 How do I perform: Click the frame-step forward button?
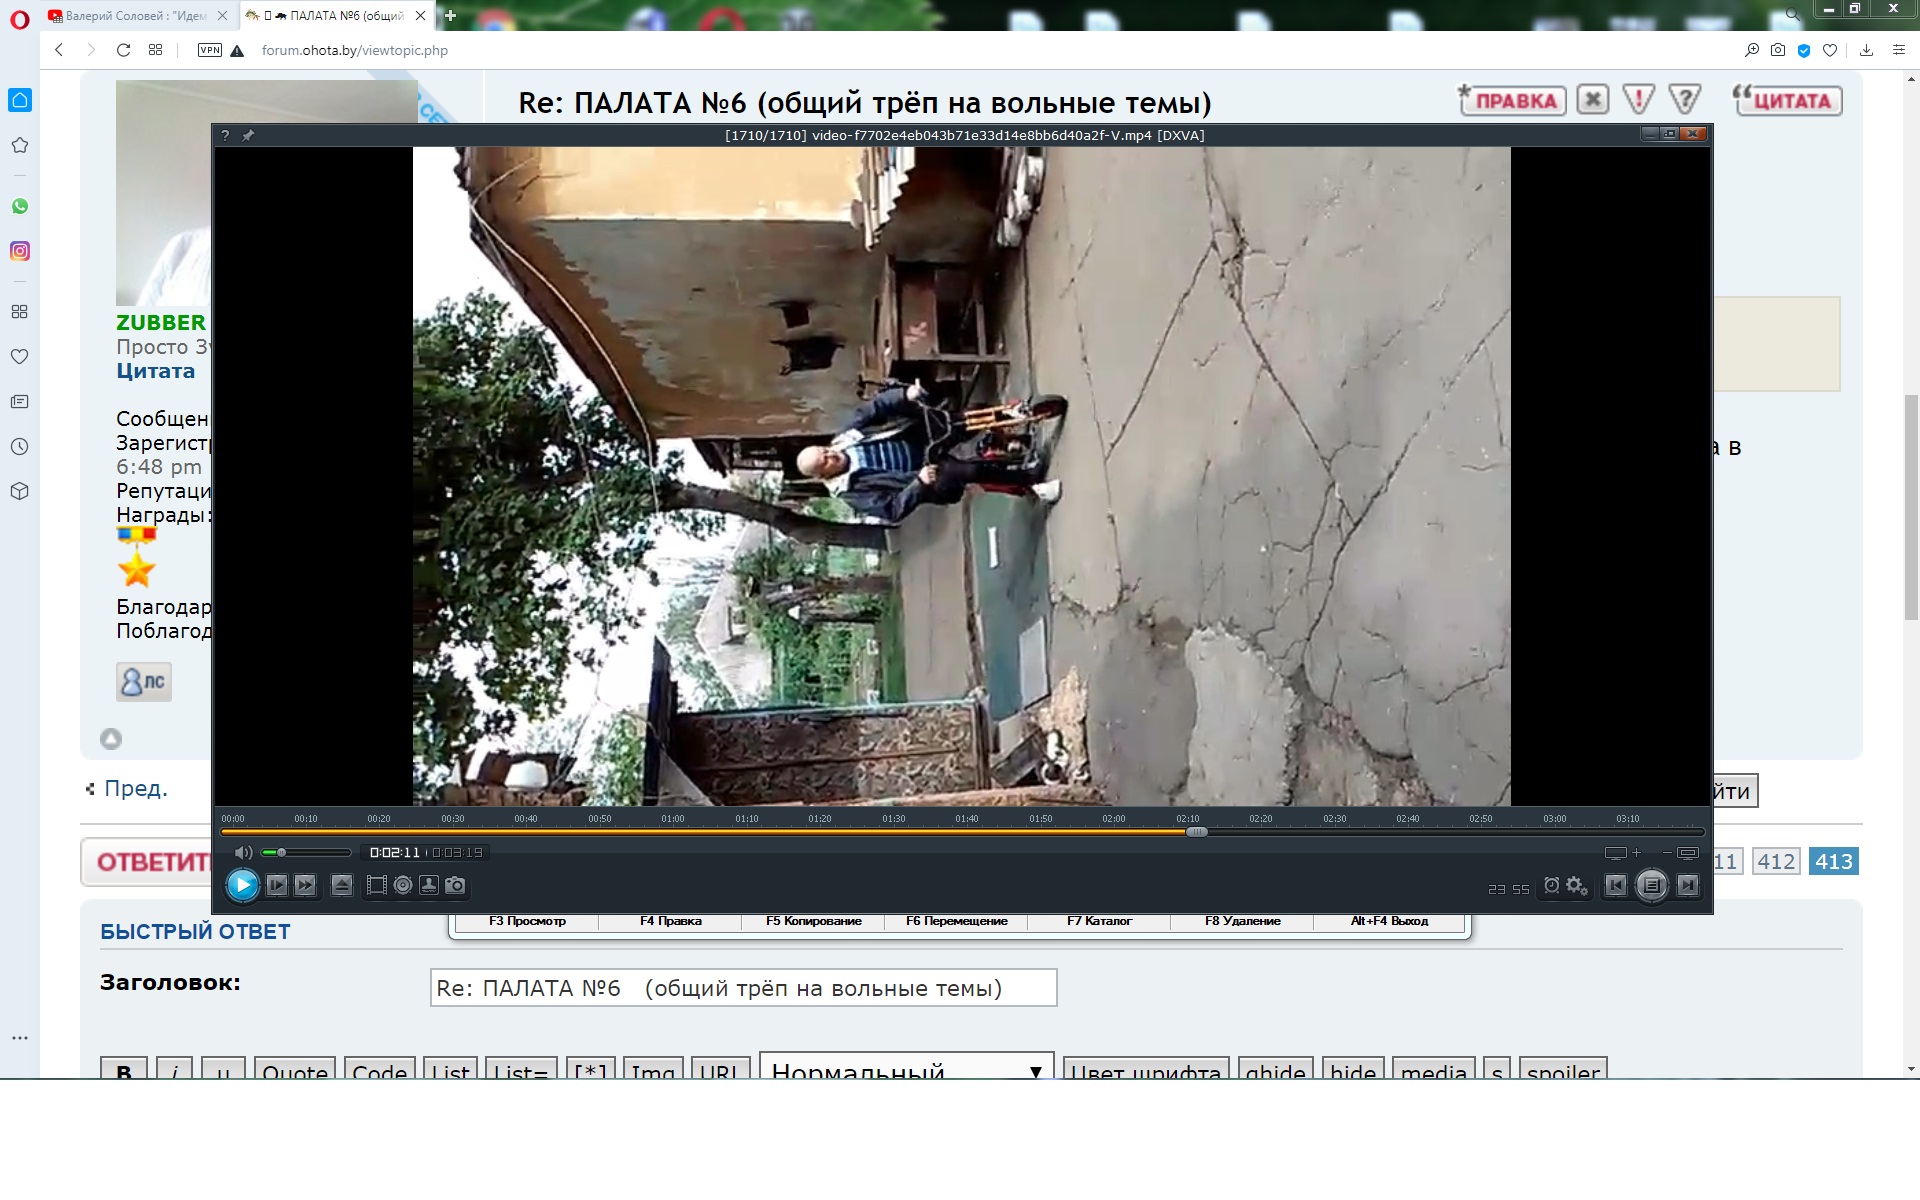coord(277,885)
